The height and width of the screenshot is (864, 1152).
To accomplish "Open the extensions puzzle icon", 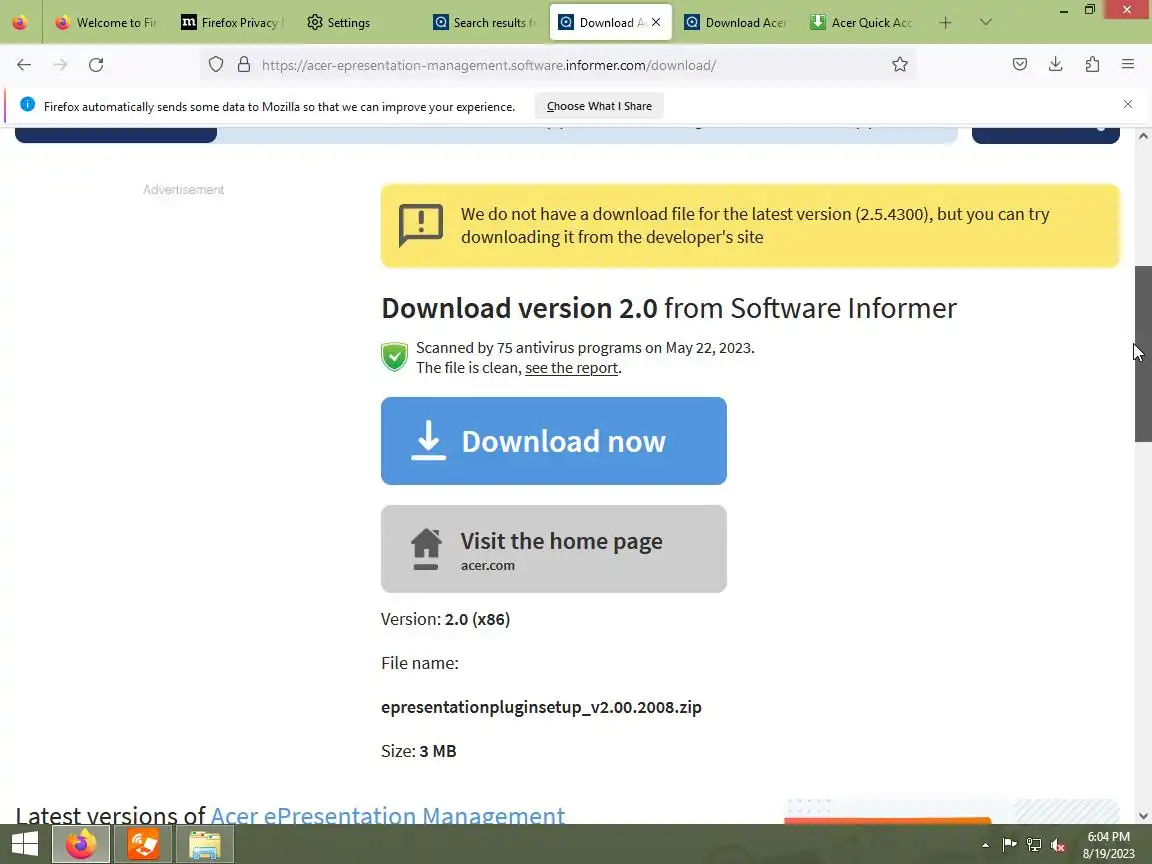I will pyautogui.click(x=1092, y=65).
